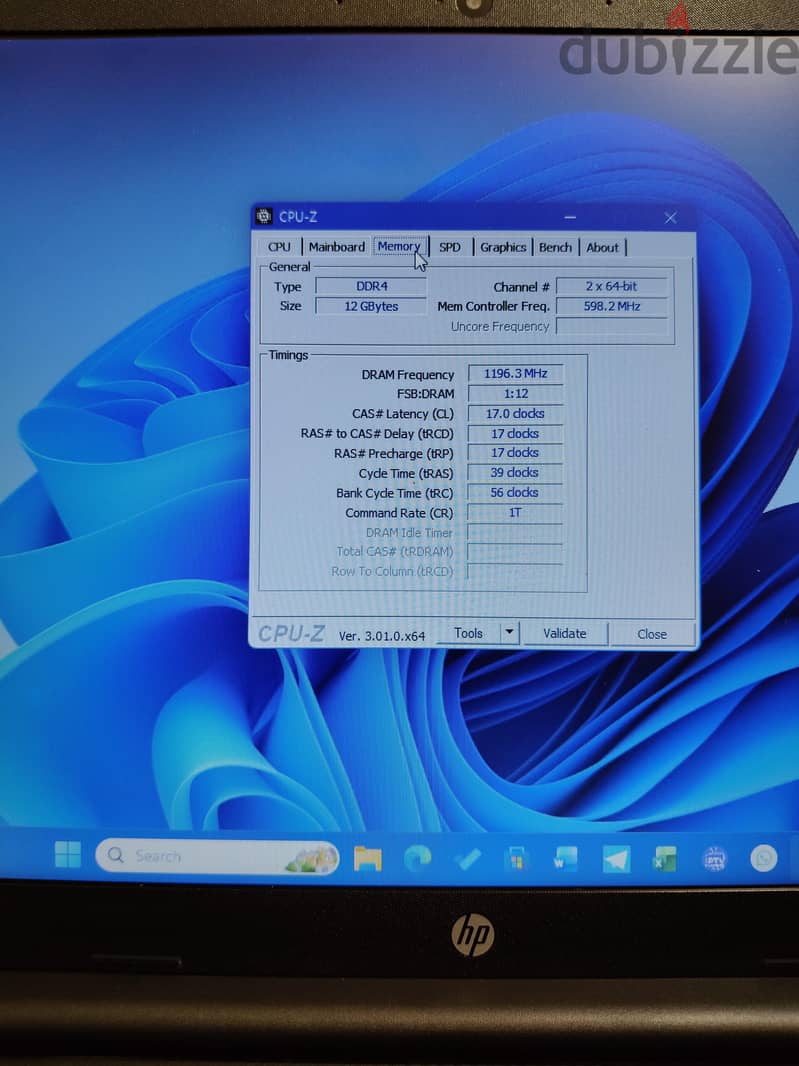Open File Explorer from the taskbar
Screen dimensions: 799x1066
click(368, 858)
